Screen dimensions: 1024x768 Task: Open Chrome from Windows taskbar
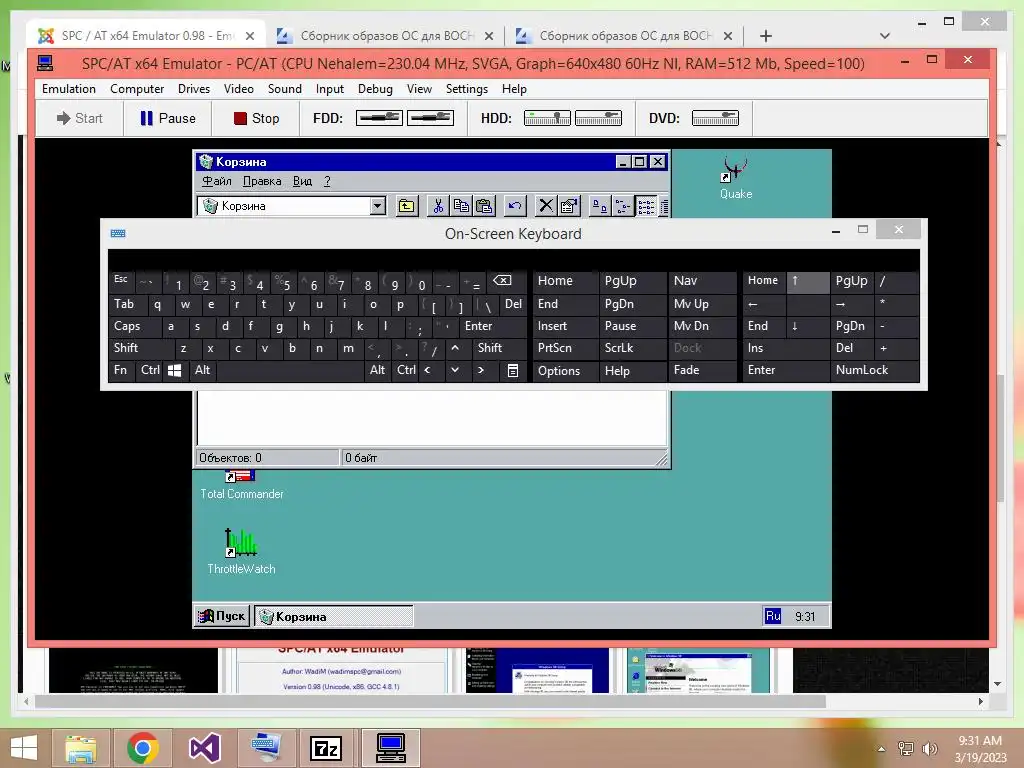[142, 748]
